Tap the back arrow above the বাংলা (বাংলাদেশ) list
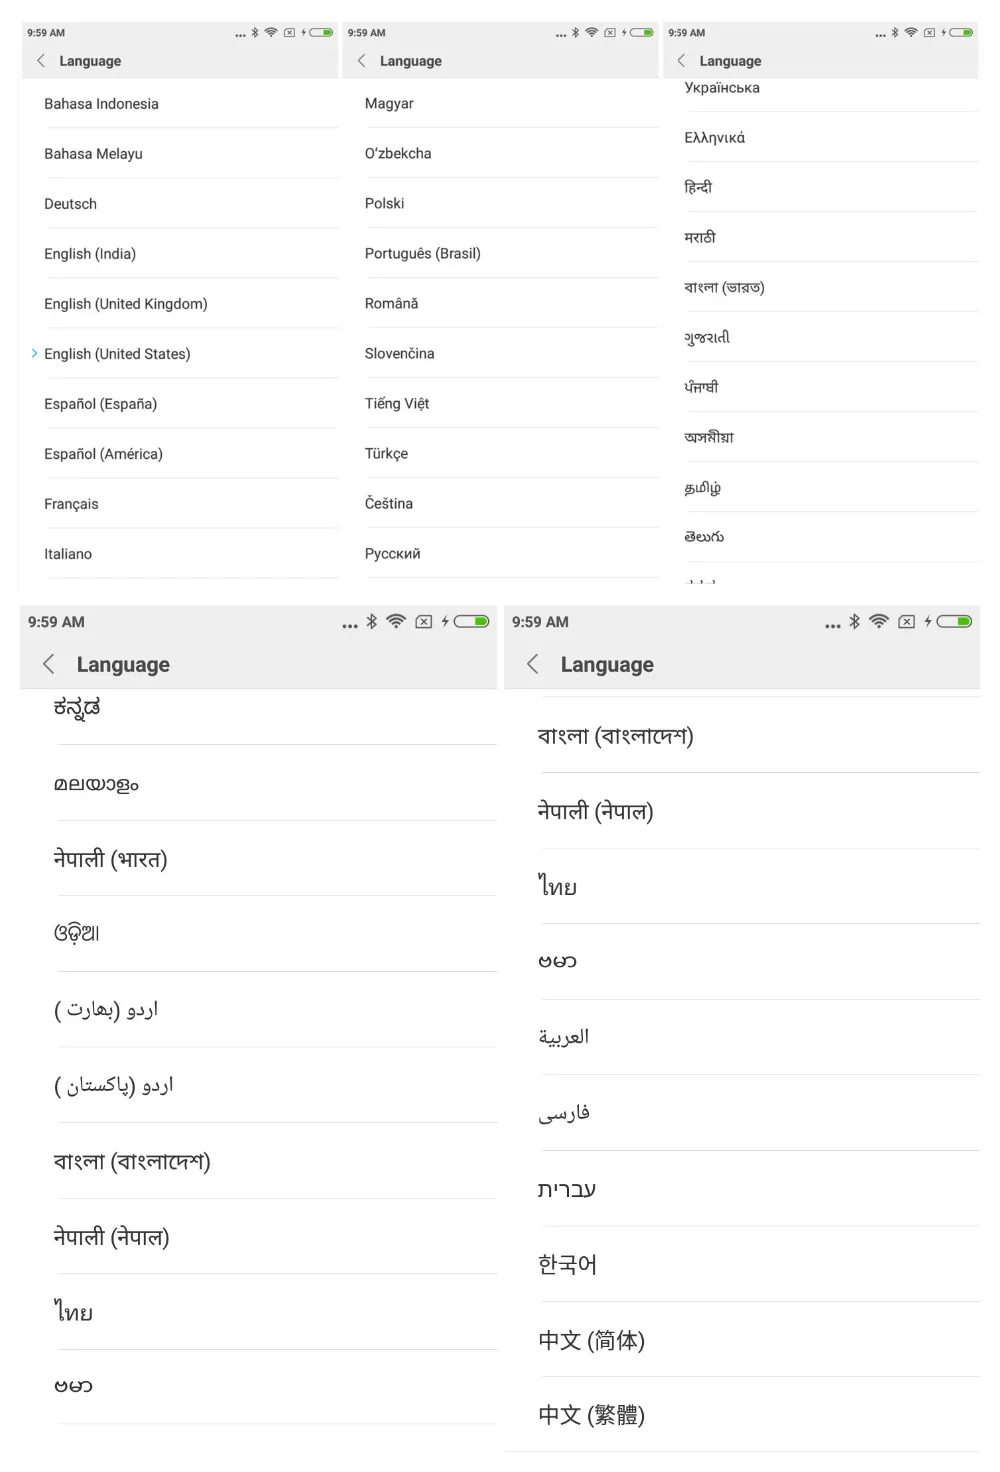The height and width of the screenshot is (1472, 1000). tap(532, 664)
